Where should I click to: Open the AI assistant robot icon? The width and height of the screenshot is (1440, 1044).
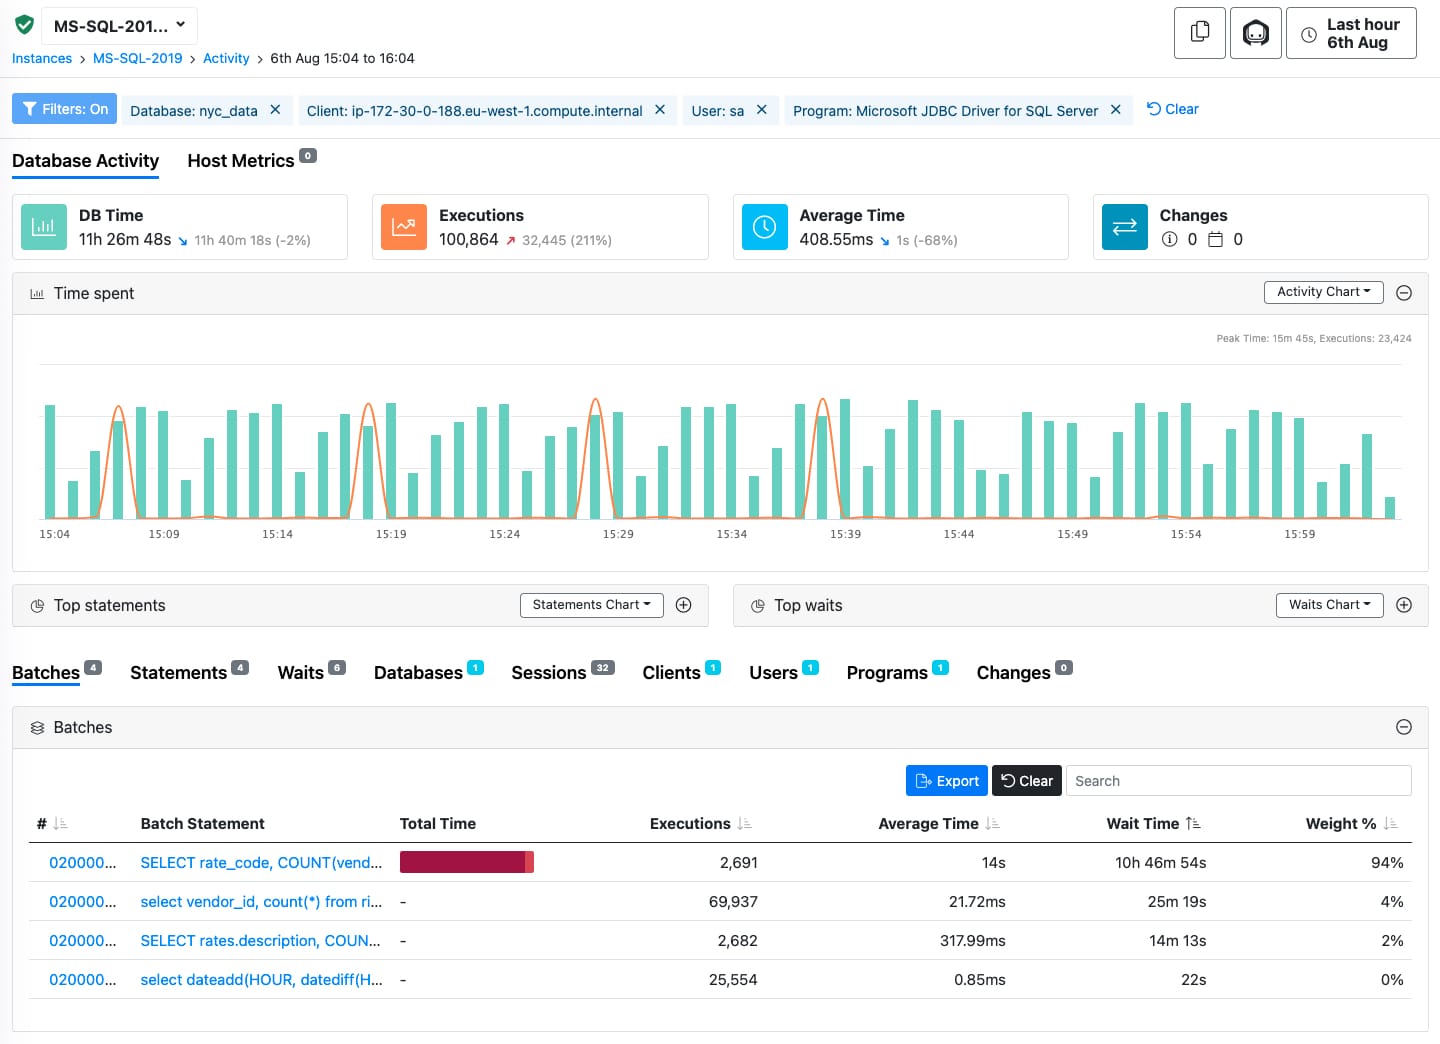1255,32
